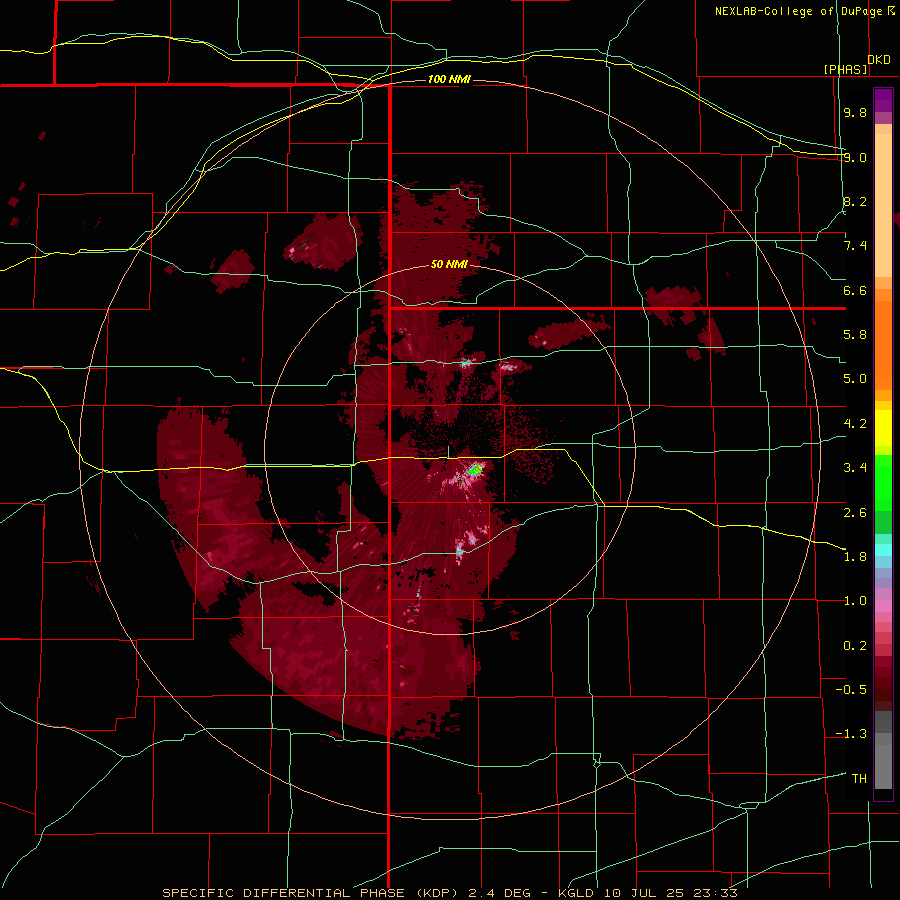Click the Specific Differential Phase product caption
Image resolution: width=900 pixels, height=900 pixels.
[x=449, y=893]
